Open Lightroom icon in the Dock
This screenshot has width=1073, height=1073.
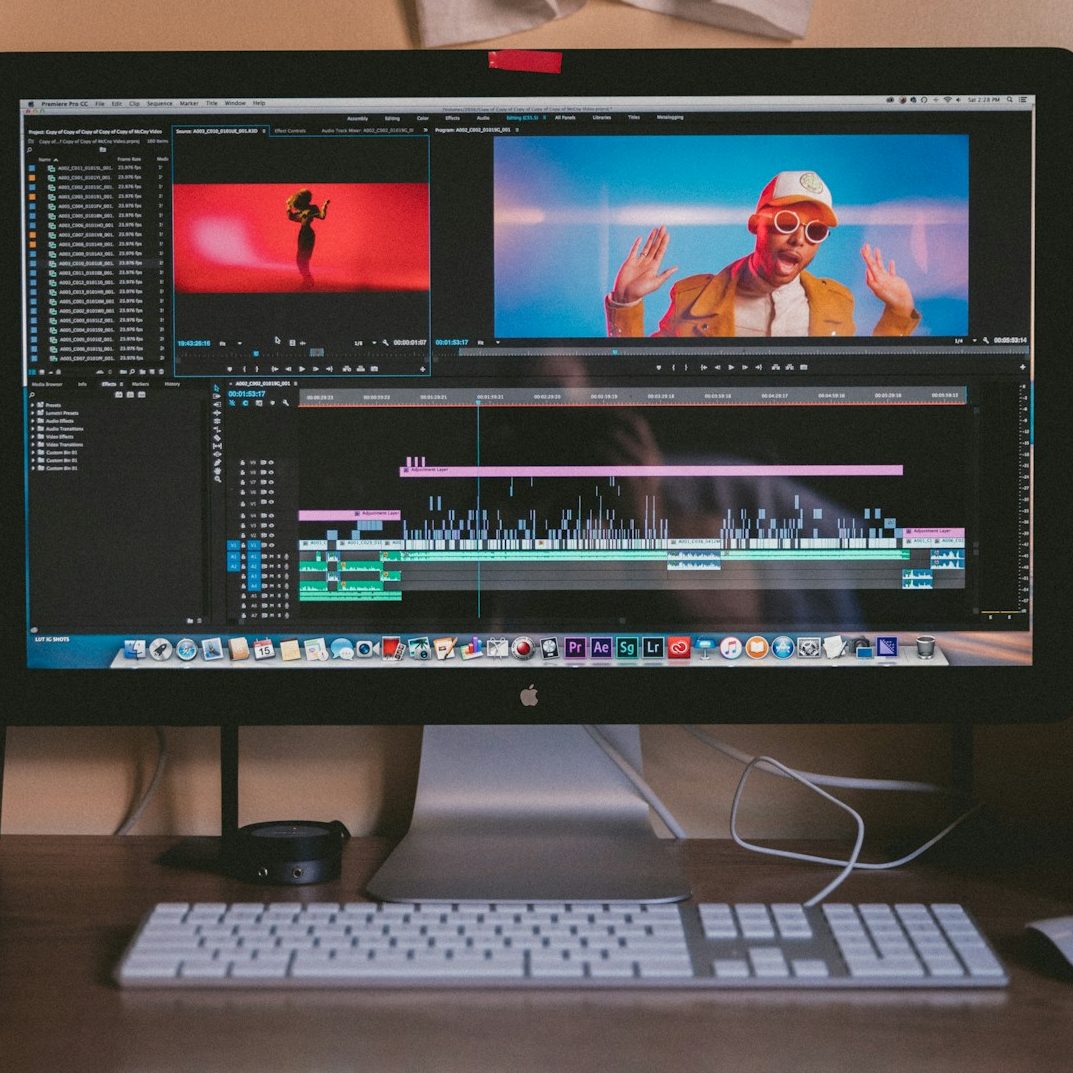[x=653, y=648]
